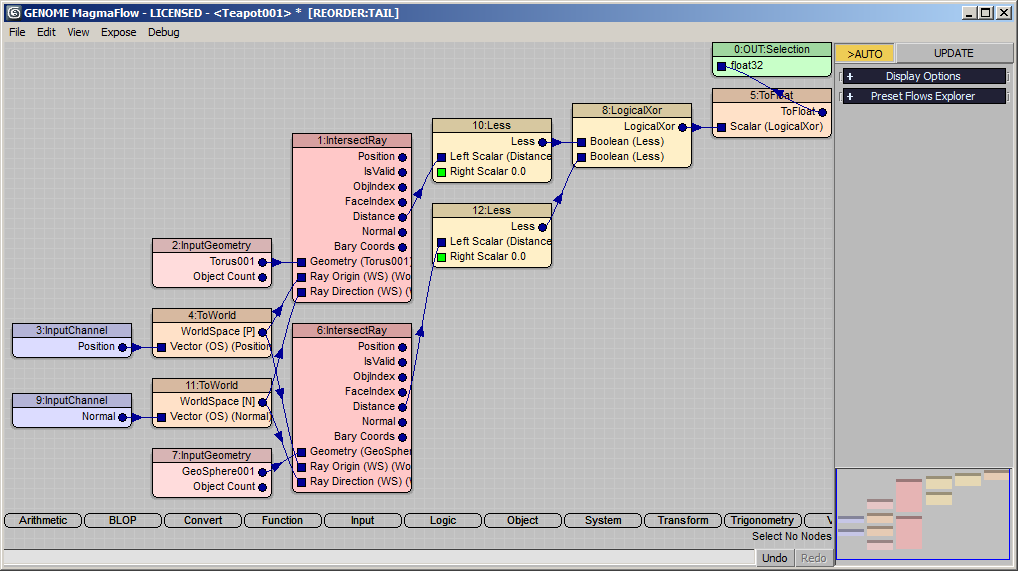
Task: Click the green Right Scalar socket on 10:Less
Action: pyautogui.click(x=441, y=172)
